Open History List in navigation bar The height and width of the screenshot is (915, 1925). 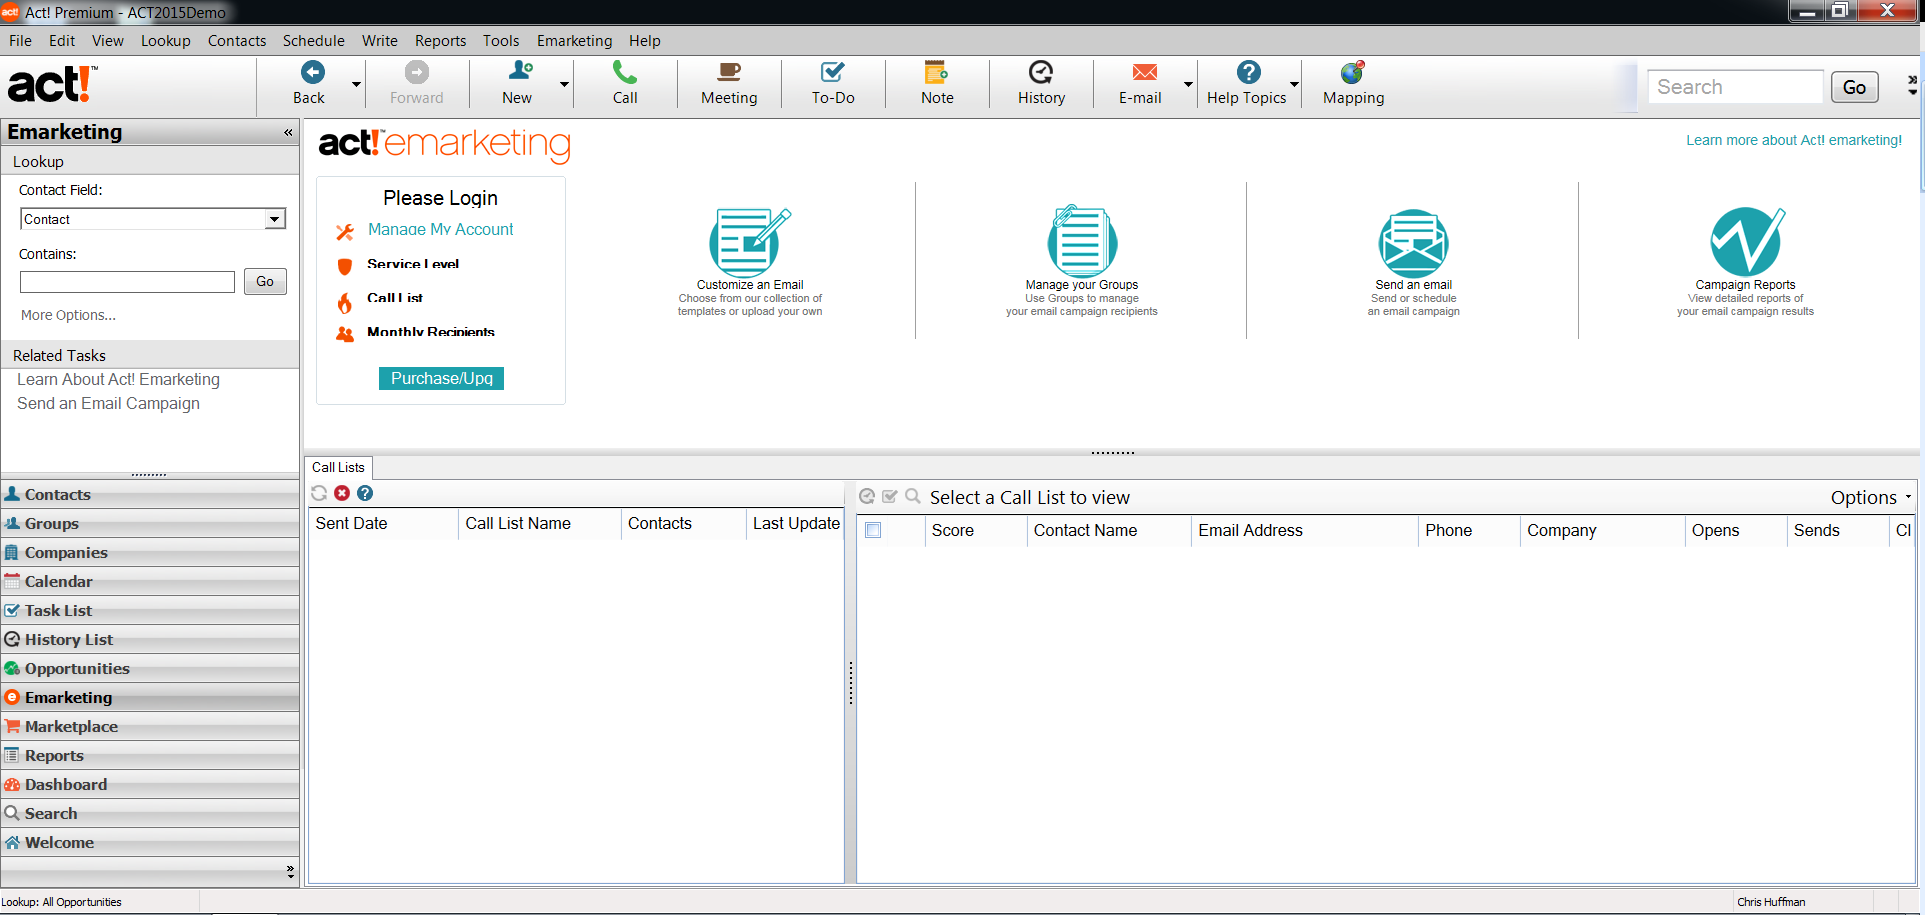(x=150, y=639)
